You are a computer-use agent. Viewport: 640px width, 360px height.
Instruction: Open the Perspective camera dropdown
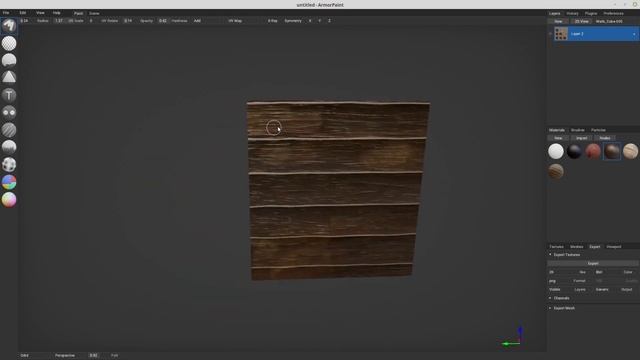[69, 356]
